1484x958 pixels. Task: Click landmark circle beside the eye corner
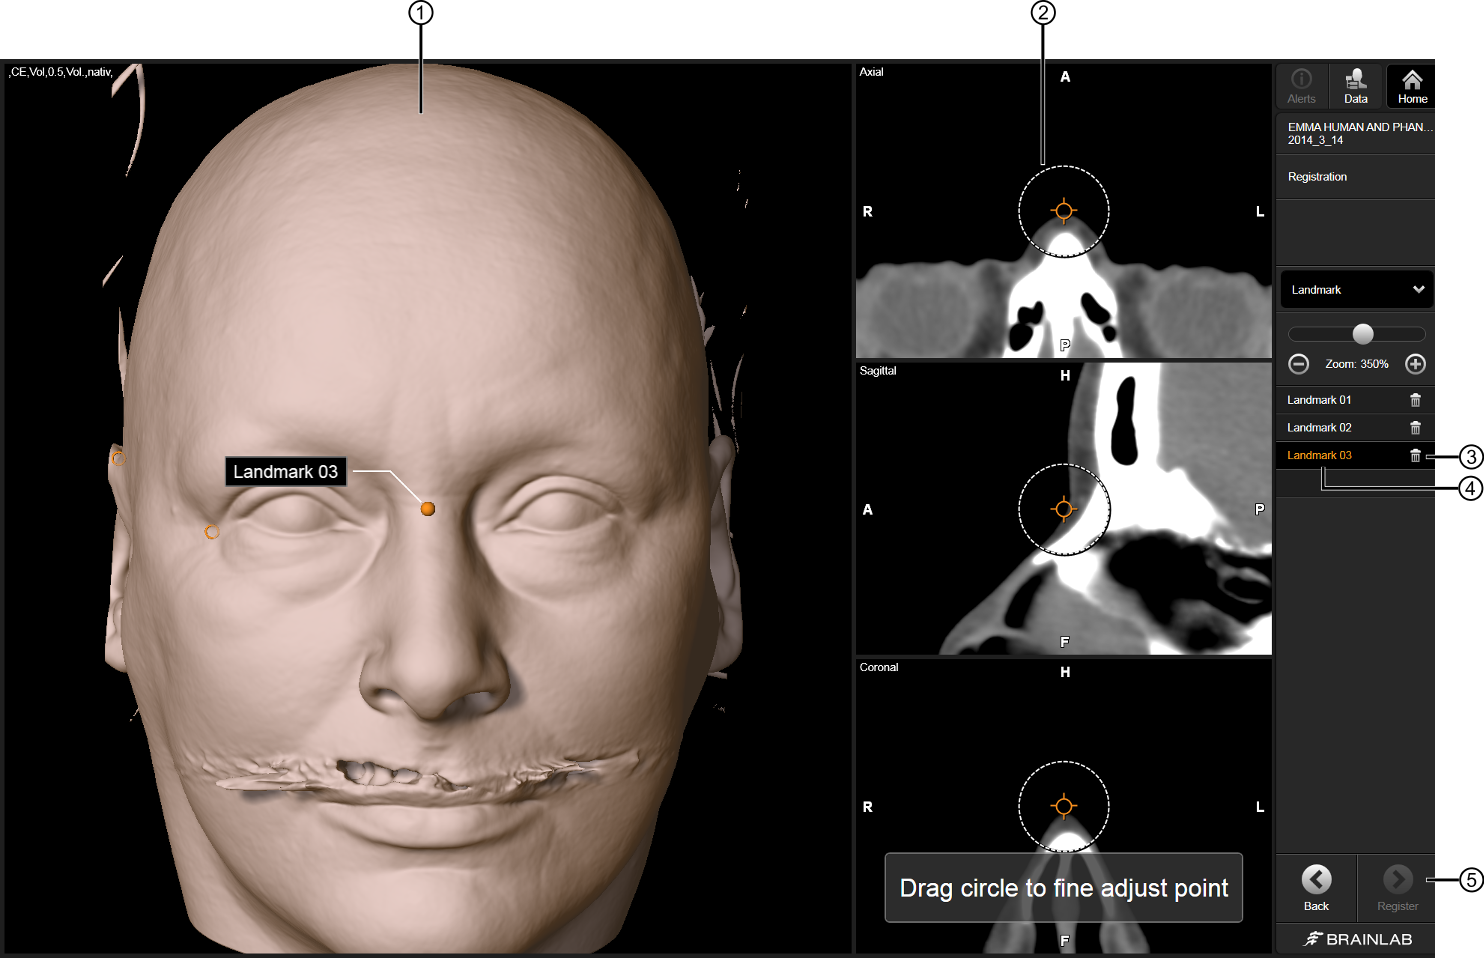pos(212,532)
